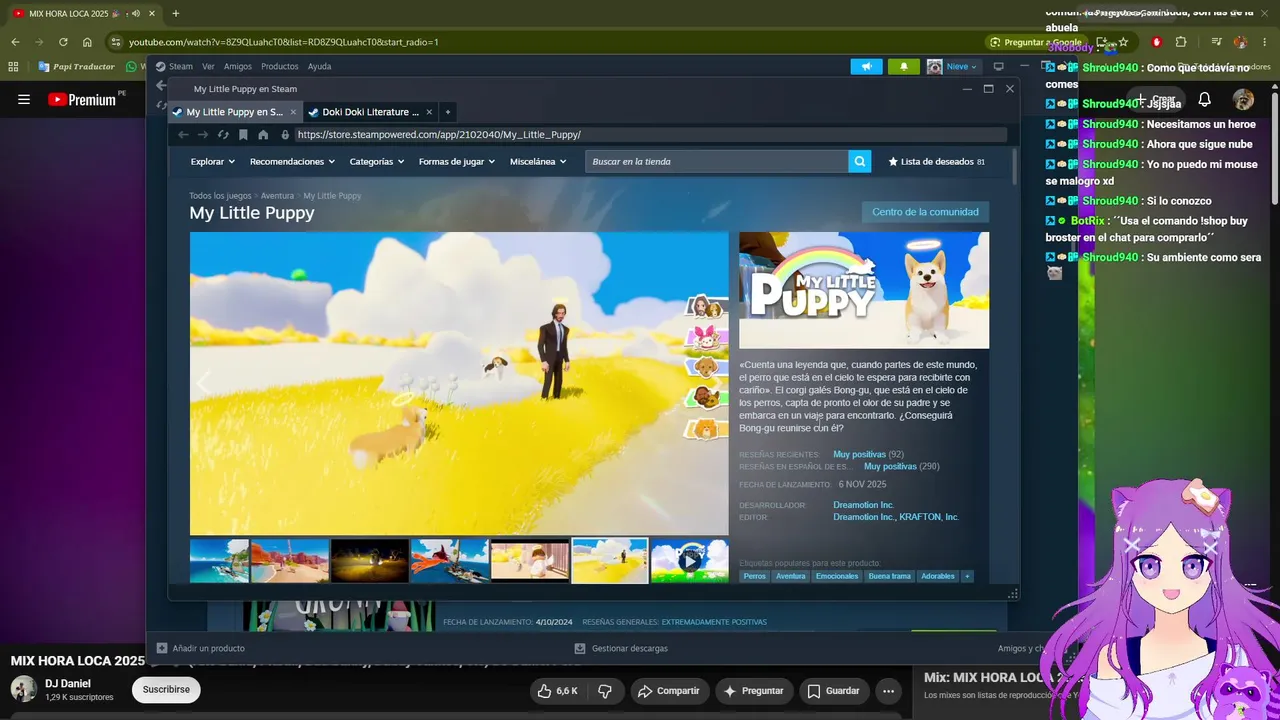The height and width of the screenshot is (720, 1280).
Task: Click Añadir un producto in Steam
Action: 200,648
